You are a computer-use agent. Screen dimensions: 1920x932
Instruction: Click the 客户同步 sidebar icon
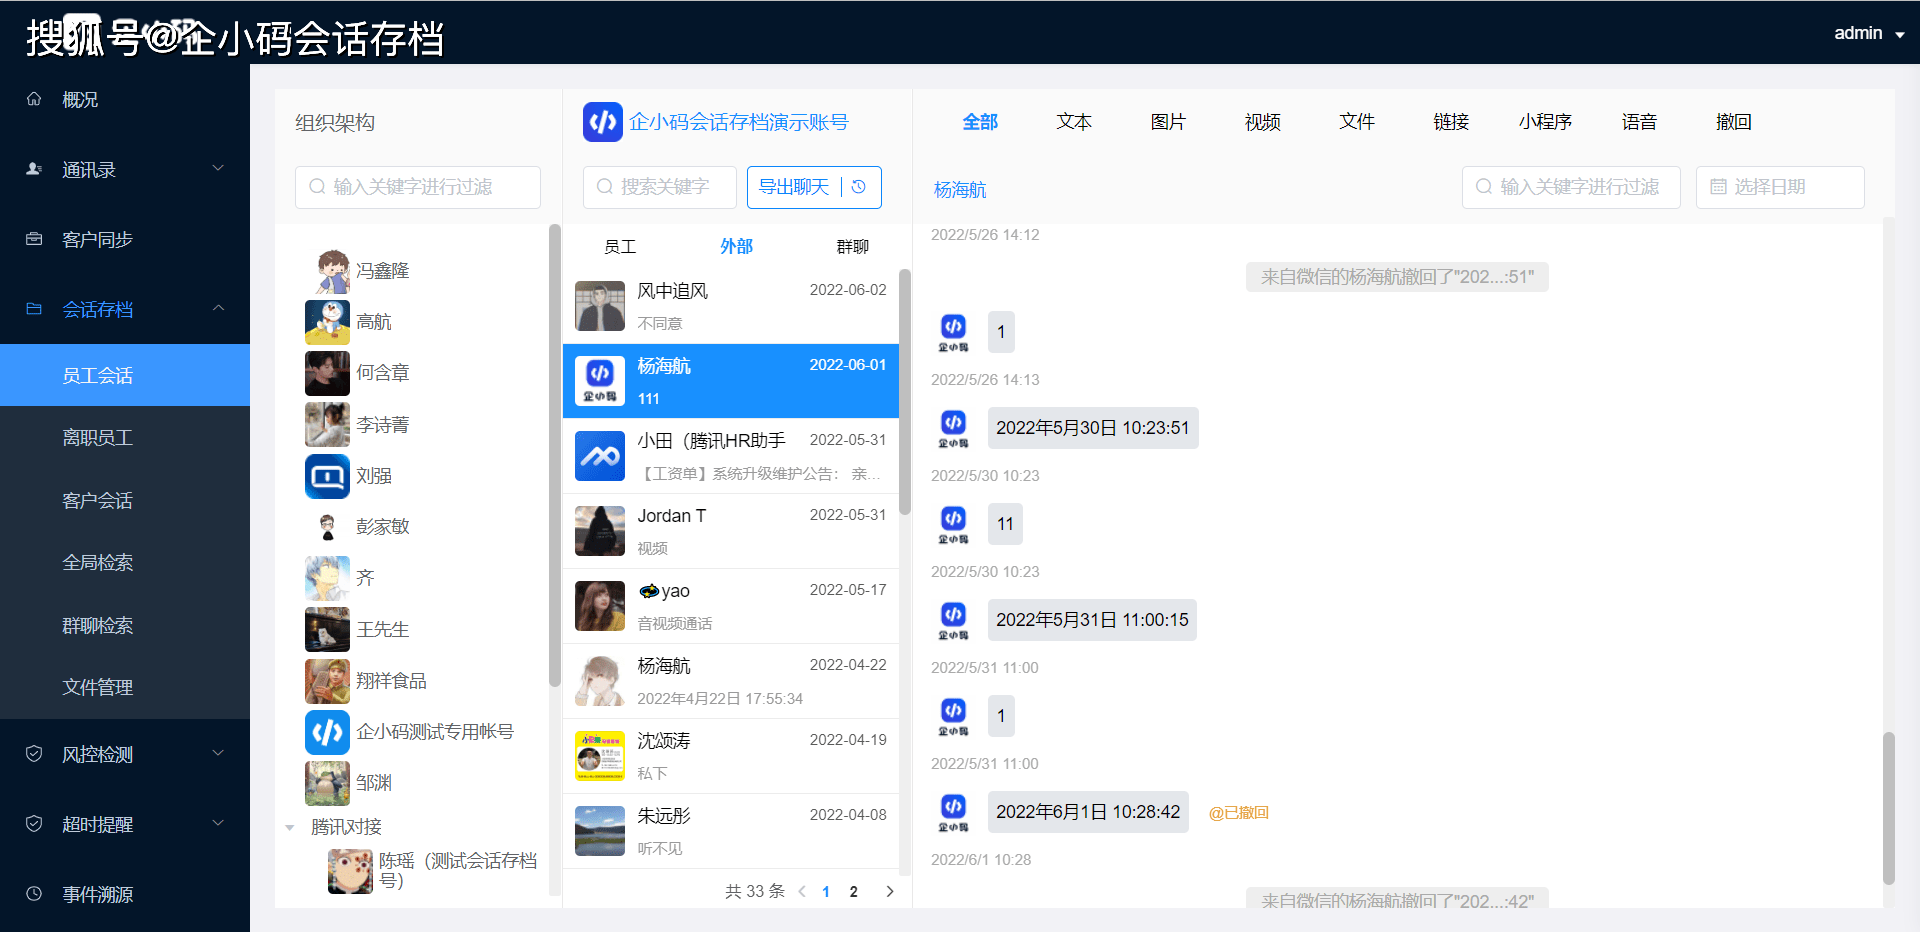pos(34,239)
